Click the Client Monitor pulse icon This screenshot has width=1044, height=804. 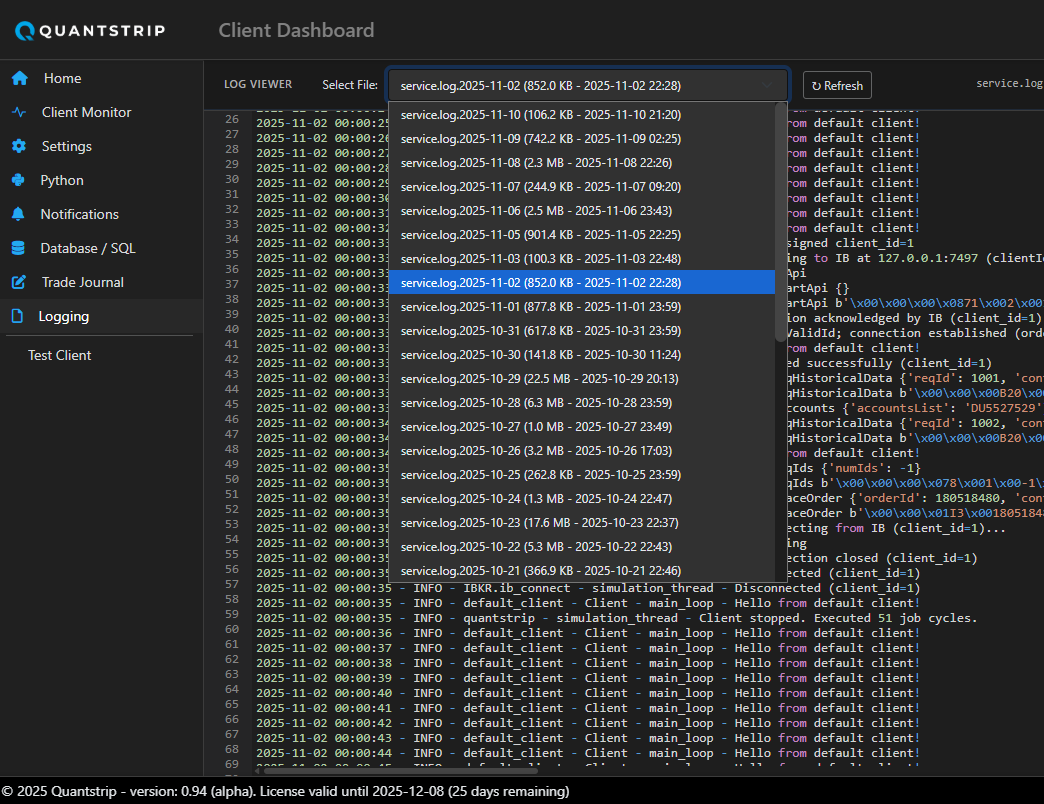(19, 112)
